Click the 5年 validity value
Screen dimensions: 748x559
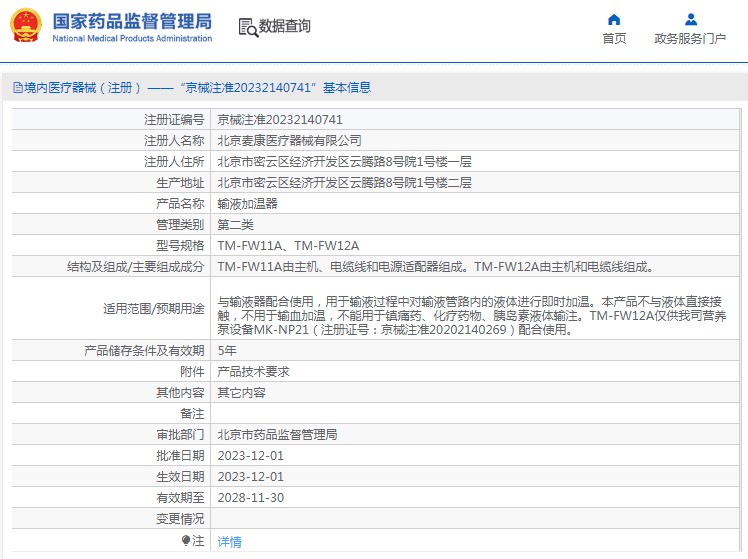[227, 351]
